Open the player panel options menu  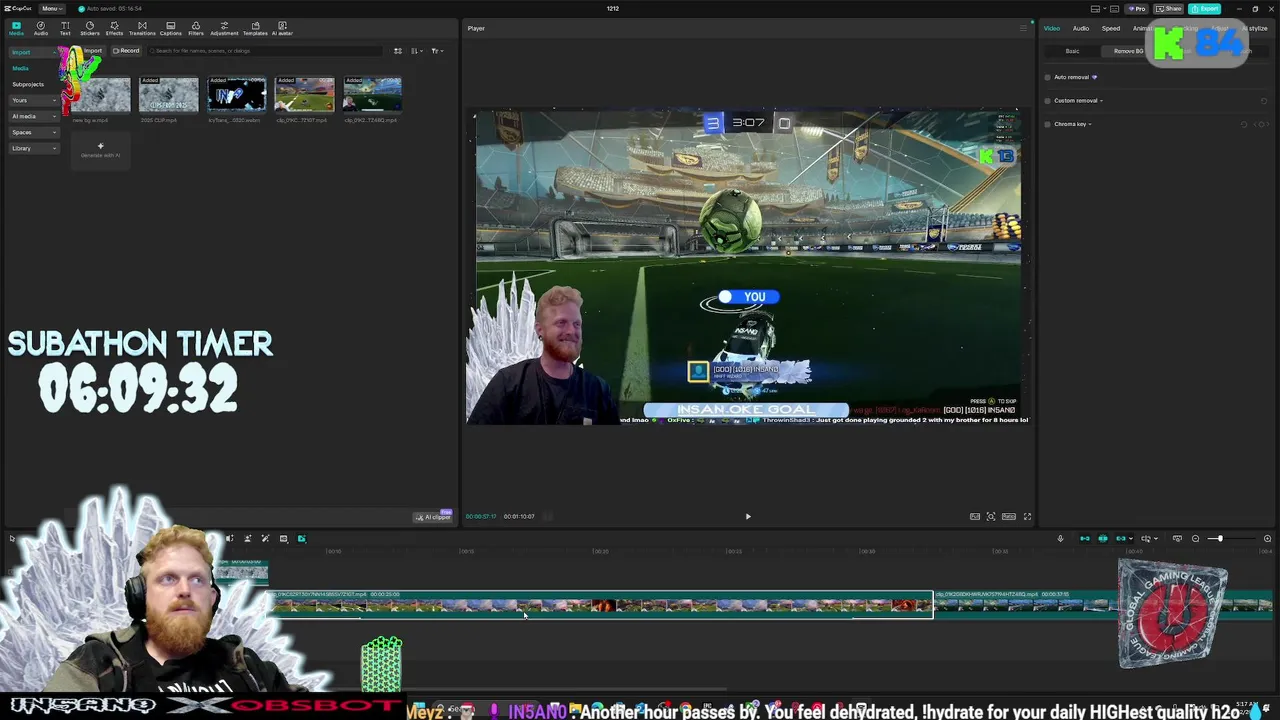tap(1023, 28)
